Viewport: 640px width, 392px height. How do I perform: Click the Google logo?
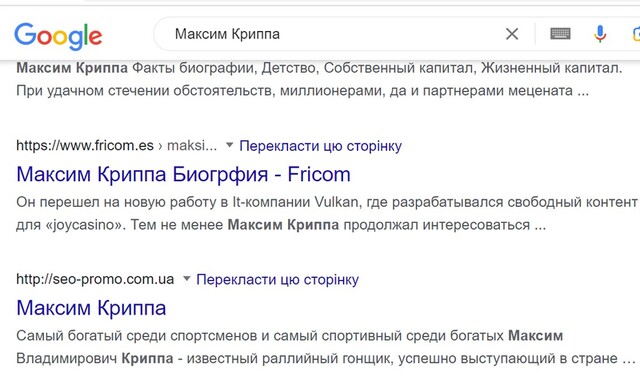(x=58, y=36)
